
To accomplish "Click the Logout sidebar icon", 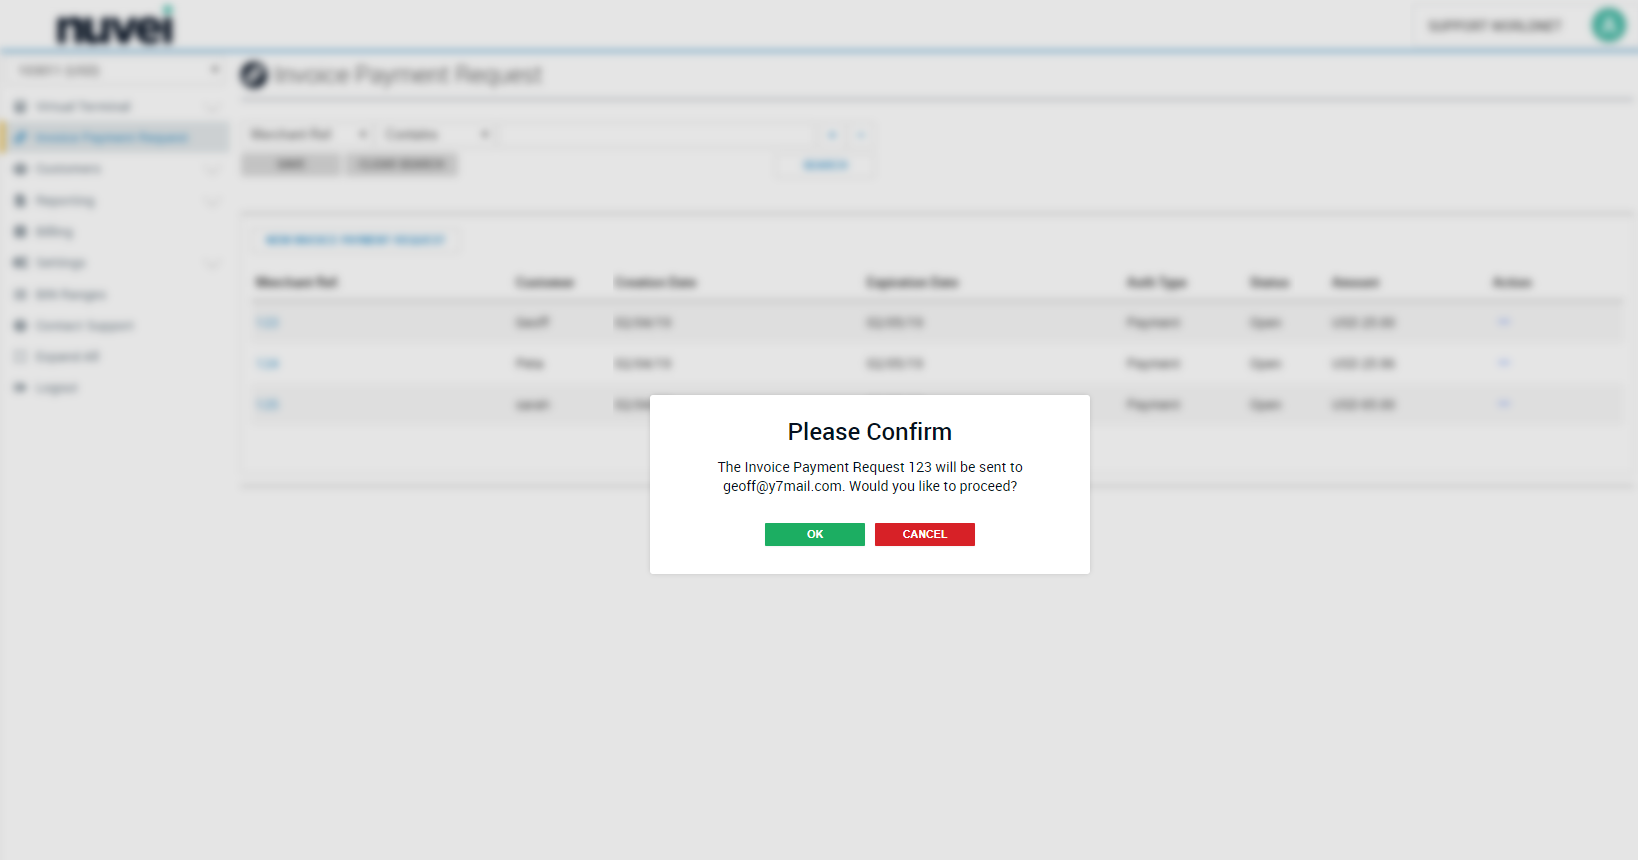I will click(x=20, y=388).
